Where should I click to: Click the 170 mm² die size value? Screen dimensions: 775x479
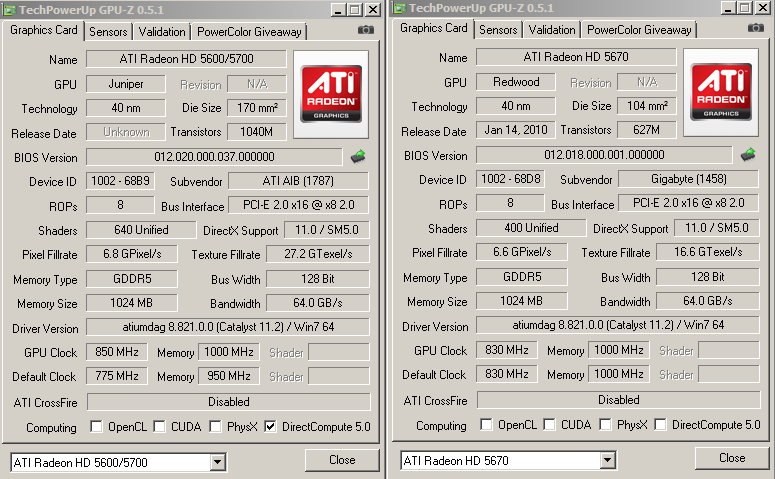coord(257,108)
